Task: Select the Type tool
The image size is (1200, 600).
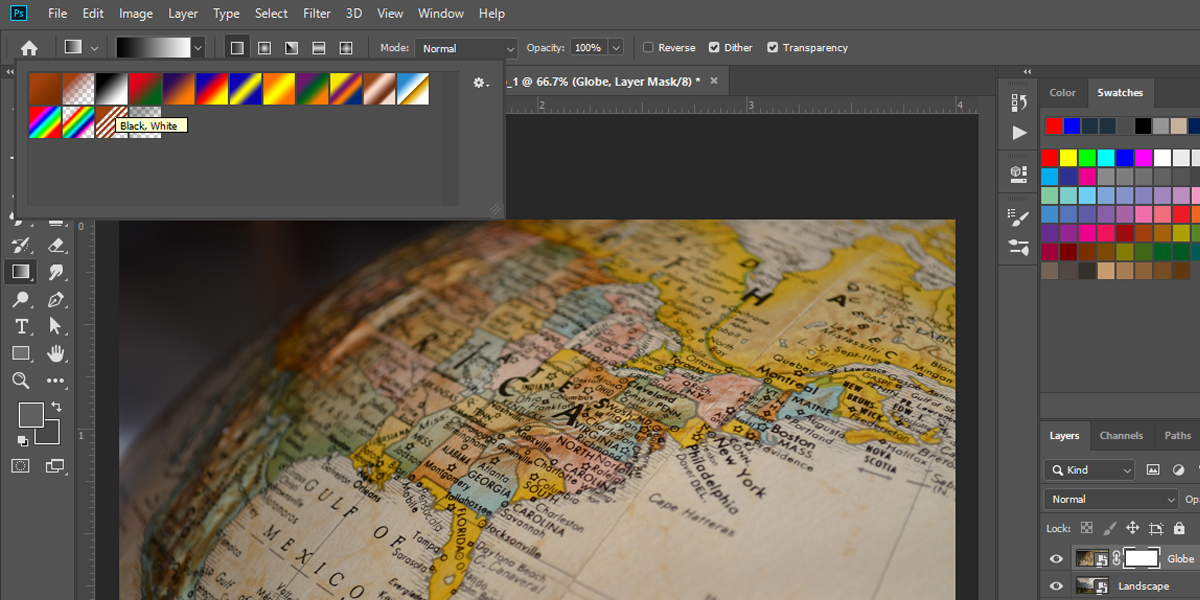Action: tap(20, 326)
